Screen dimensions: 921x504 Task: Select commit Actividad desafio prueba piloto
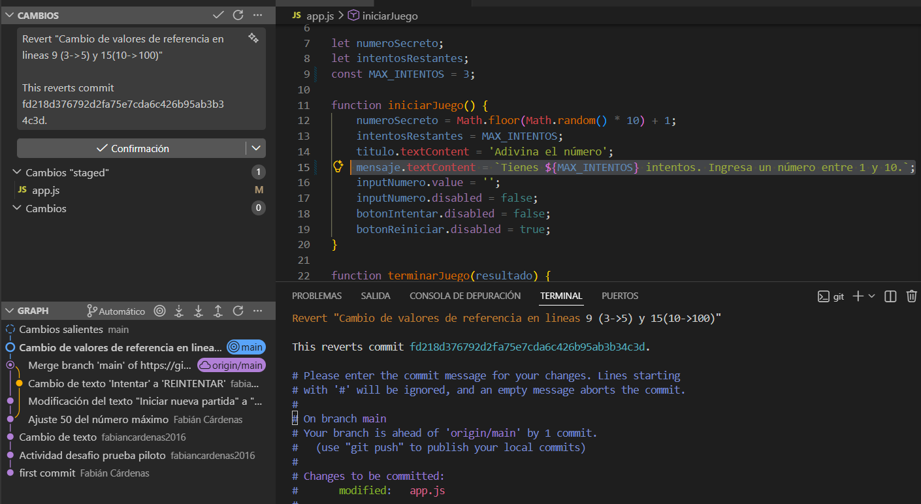click(139, 455)
